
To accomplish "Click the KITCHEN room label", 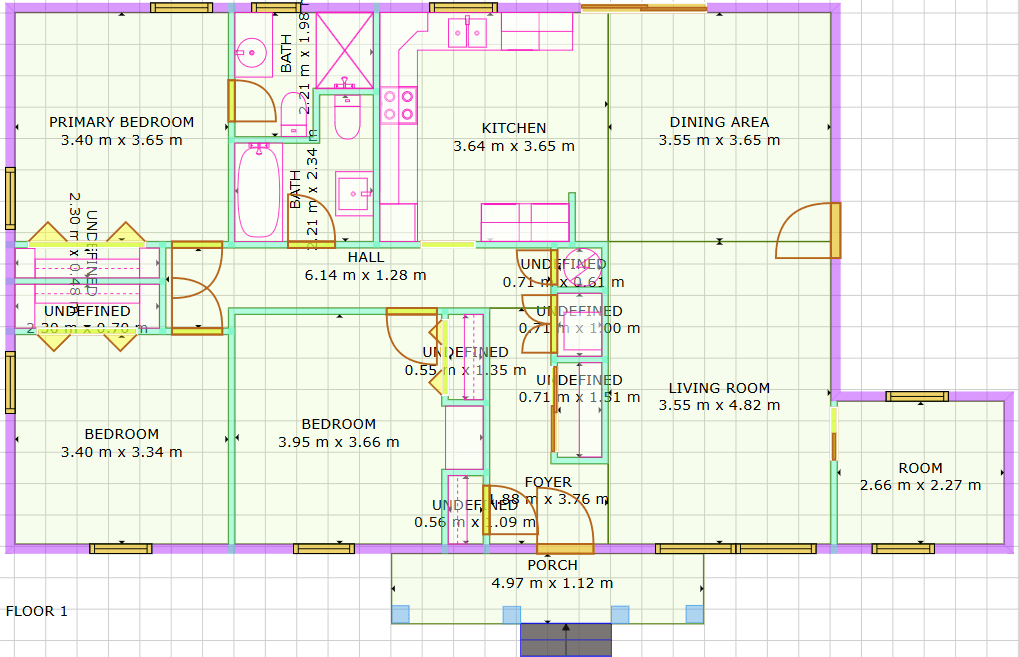I will click(513, 128).
